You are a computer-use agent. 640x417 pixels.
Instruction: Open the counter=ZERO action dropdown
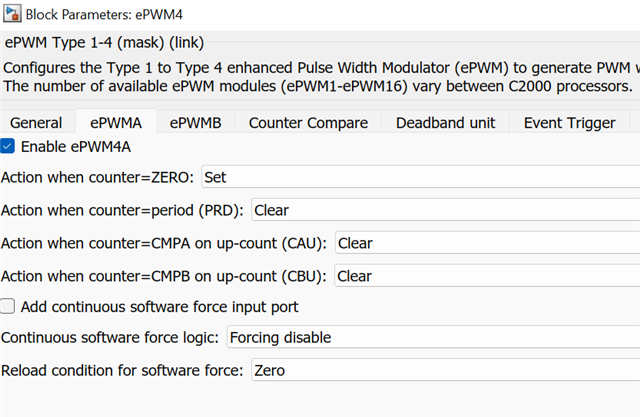[421, 177]
